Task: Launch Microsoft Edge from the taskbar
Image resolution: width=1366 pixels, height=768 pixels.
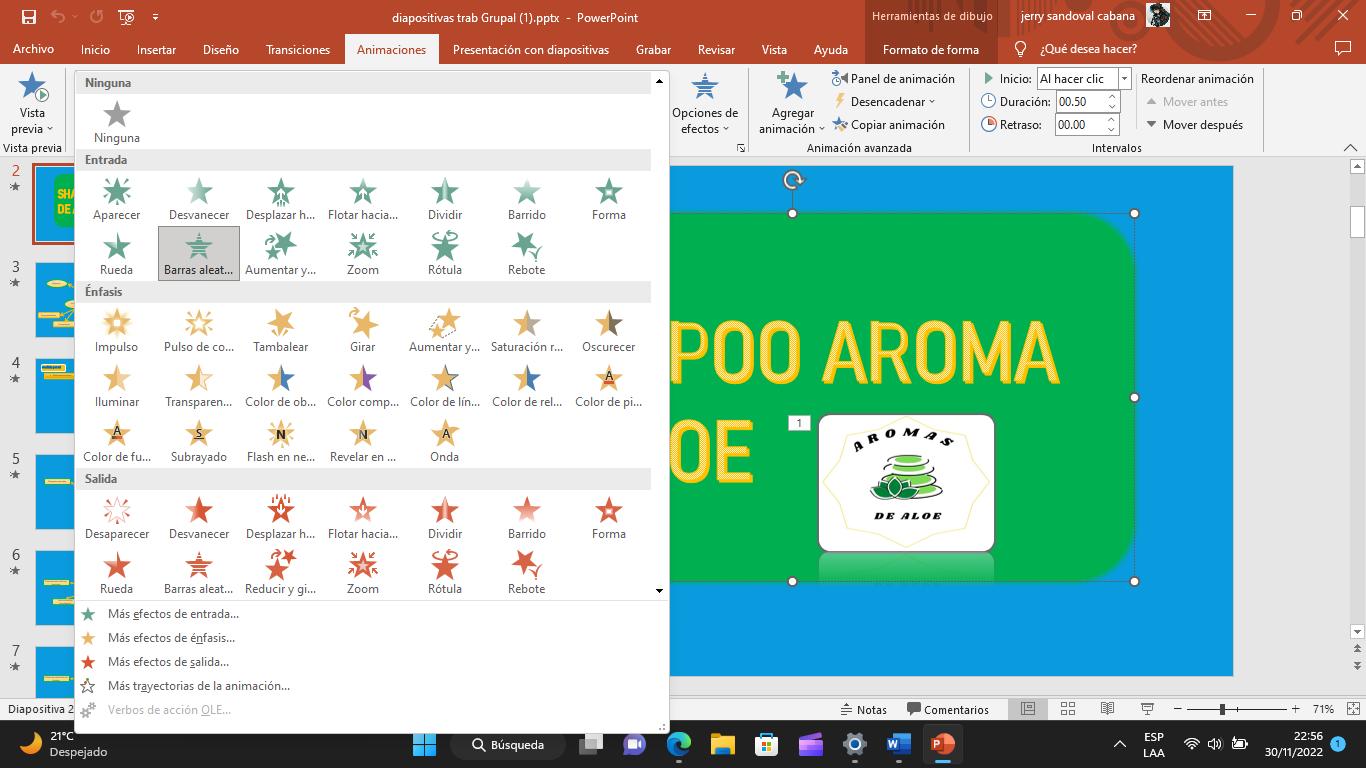Action: tap(679, 744)
